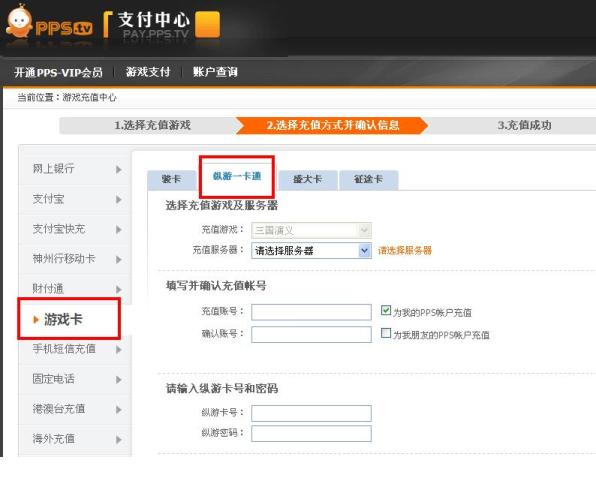Select 港澳台充值 payment method
596x484 pixels.
[75, 409]
